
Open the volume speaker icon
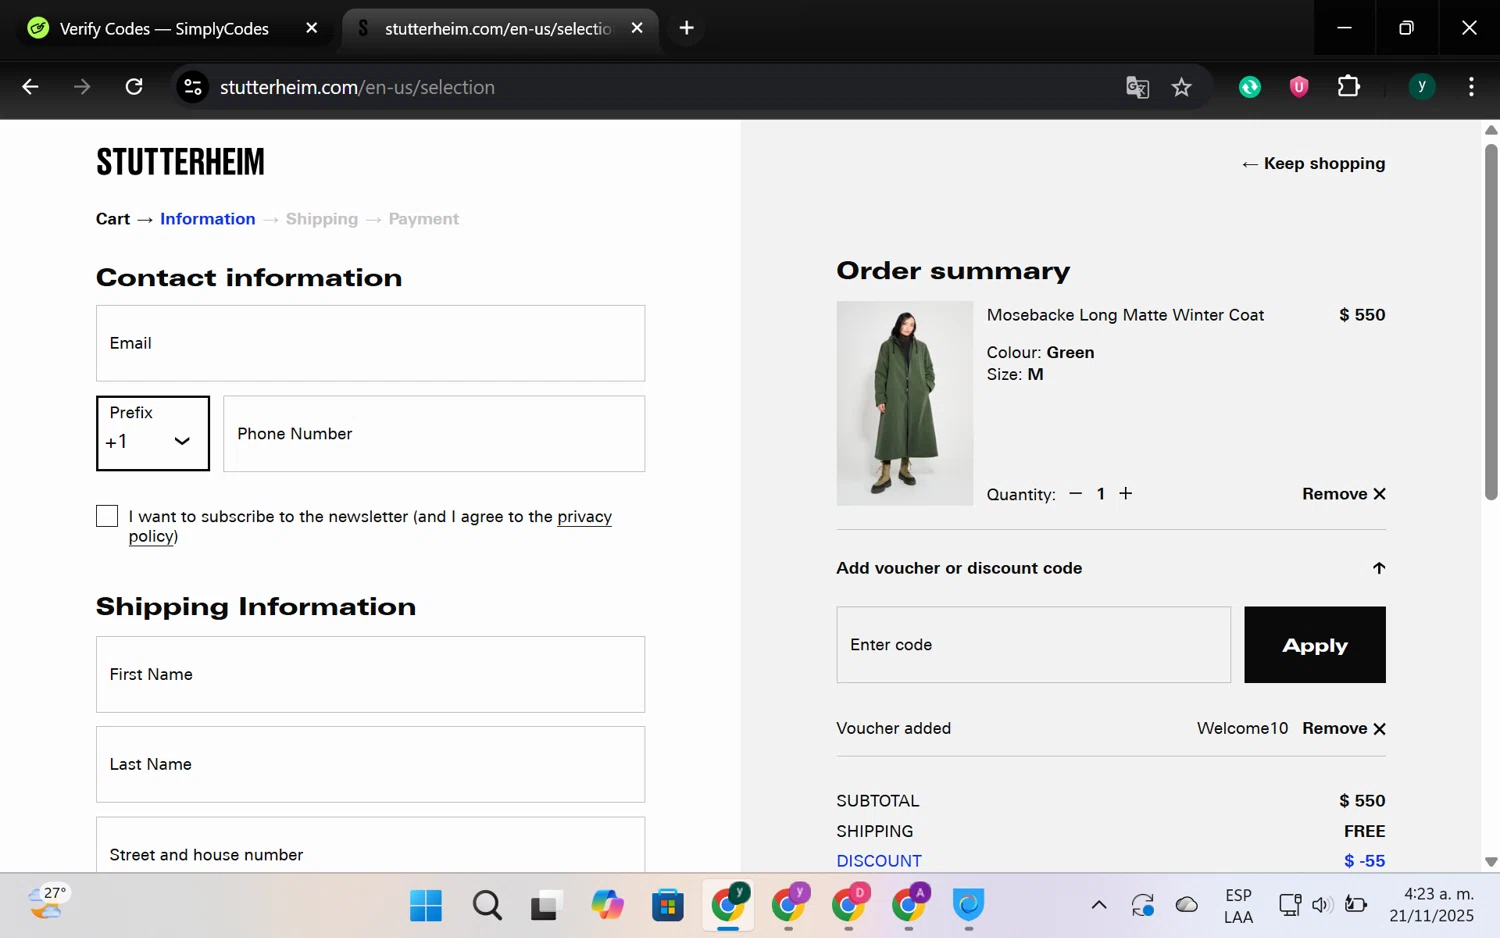[x=1321, y=905]
